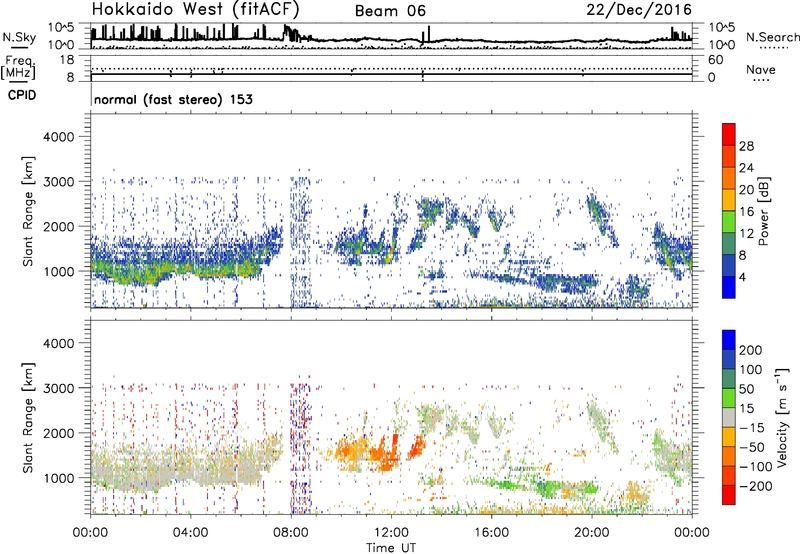Click the '08:00' time tick label
The width and height of the screenshot is (800, 554).
tap(290, 533)
